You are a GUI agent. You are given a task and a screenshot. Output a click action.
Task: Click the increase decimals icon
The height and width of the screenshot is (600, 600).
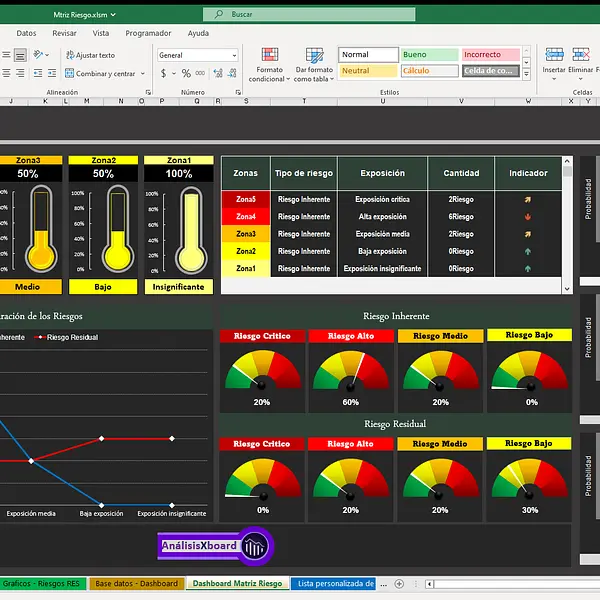(218, 73)
